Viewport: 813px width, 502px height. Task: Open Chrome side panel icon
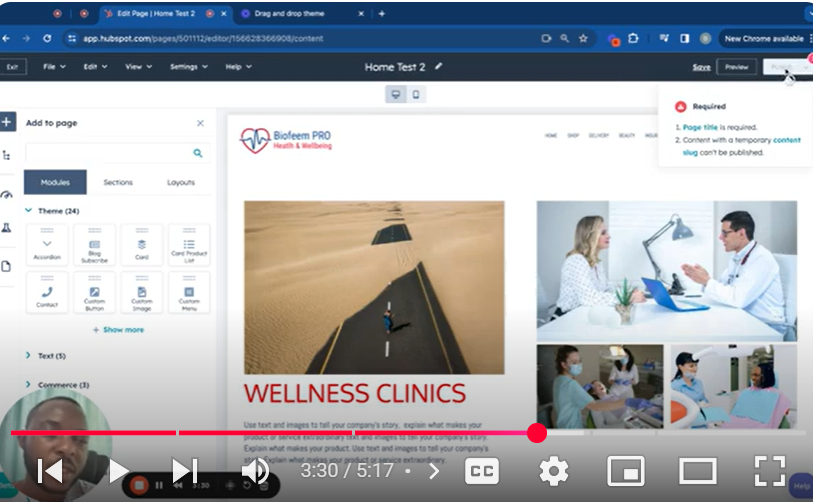(684, 38)
